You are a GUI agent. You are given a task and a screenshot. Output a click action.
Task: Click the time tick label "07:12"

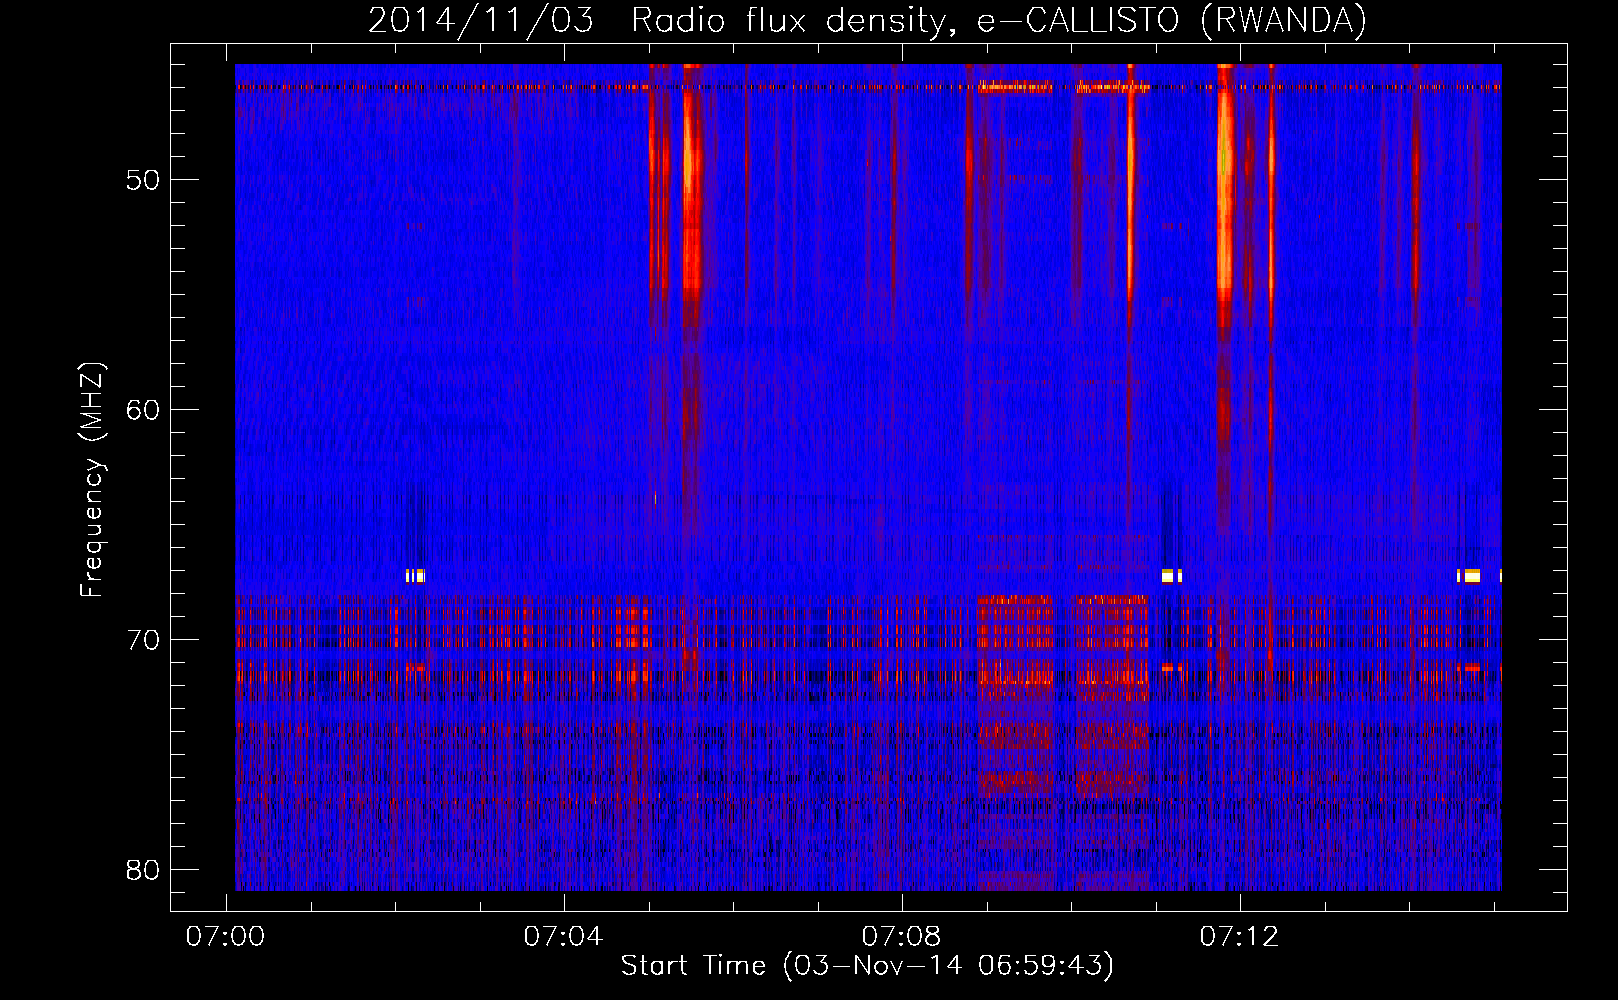click(x=1240, y=937)
